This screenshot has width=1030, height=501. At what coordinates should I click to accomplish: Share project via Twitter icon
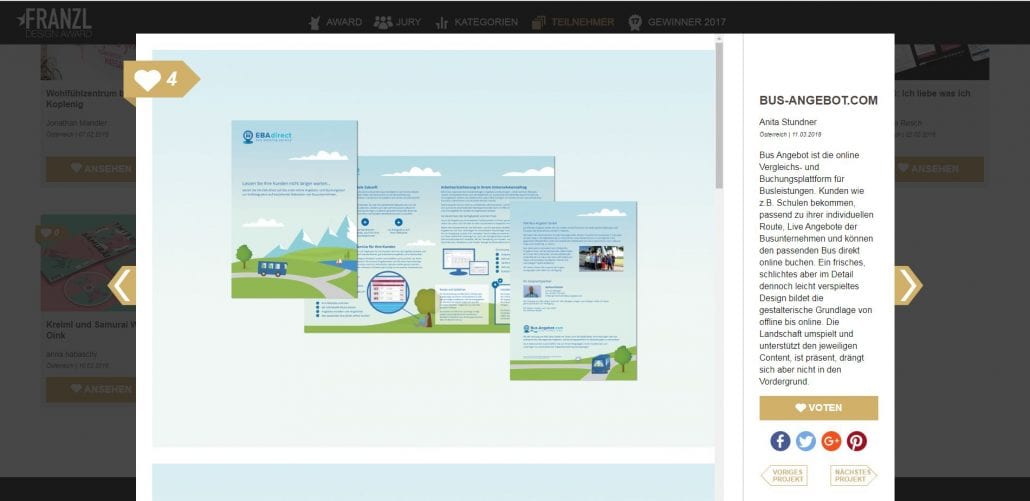click(805, 441)
